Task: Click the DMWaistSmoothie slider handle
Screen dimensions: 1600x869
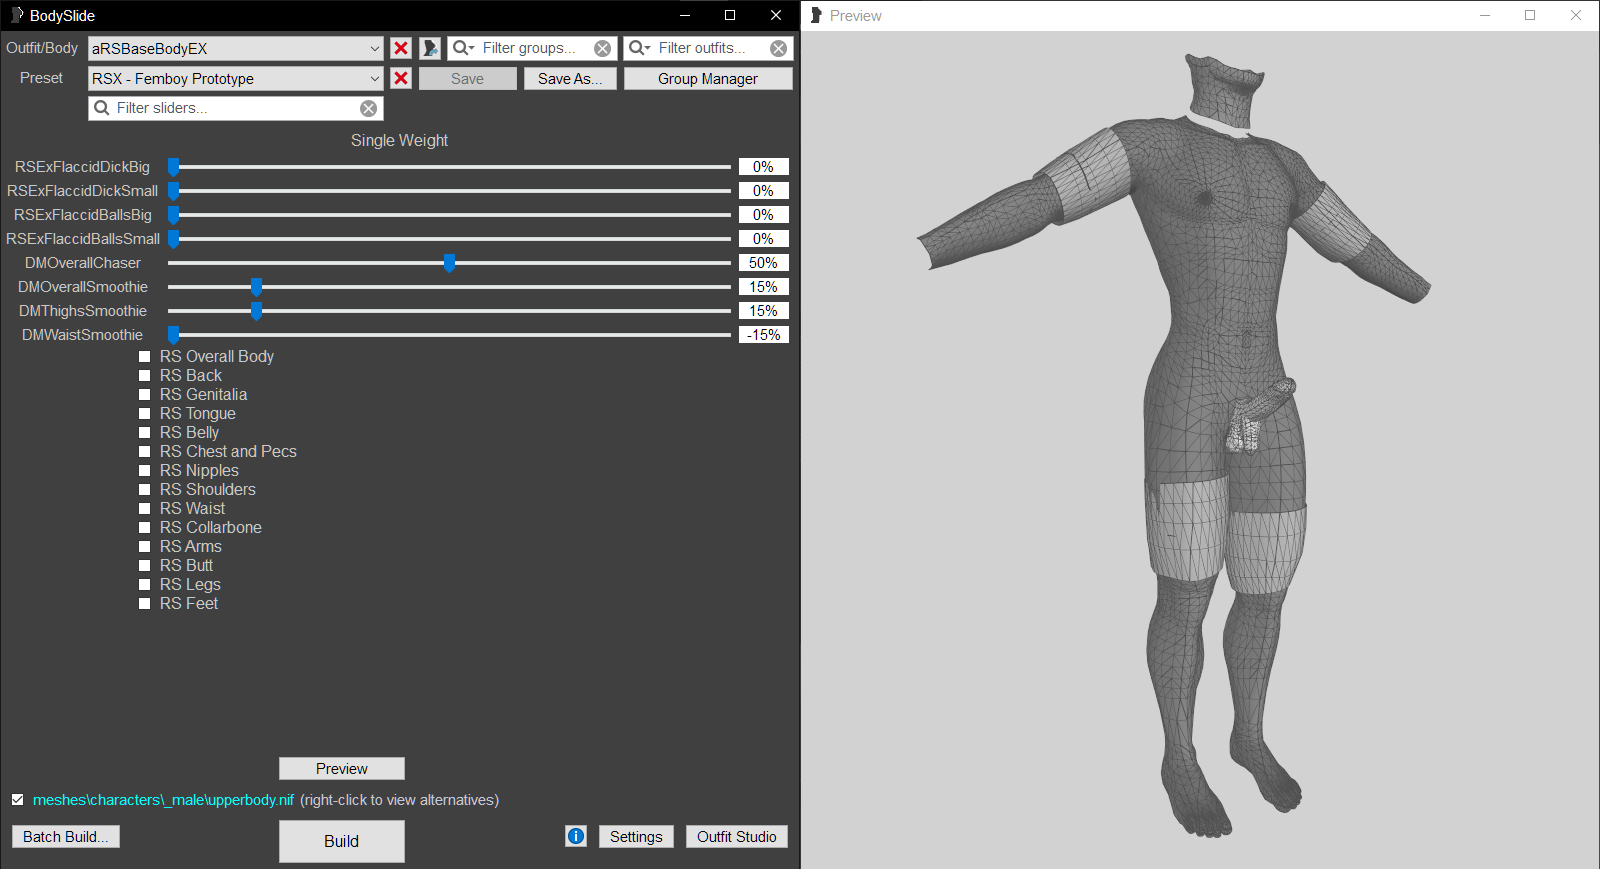Action: pyautogui.click(x=173, y=335)
